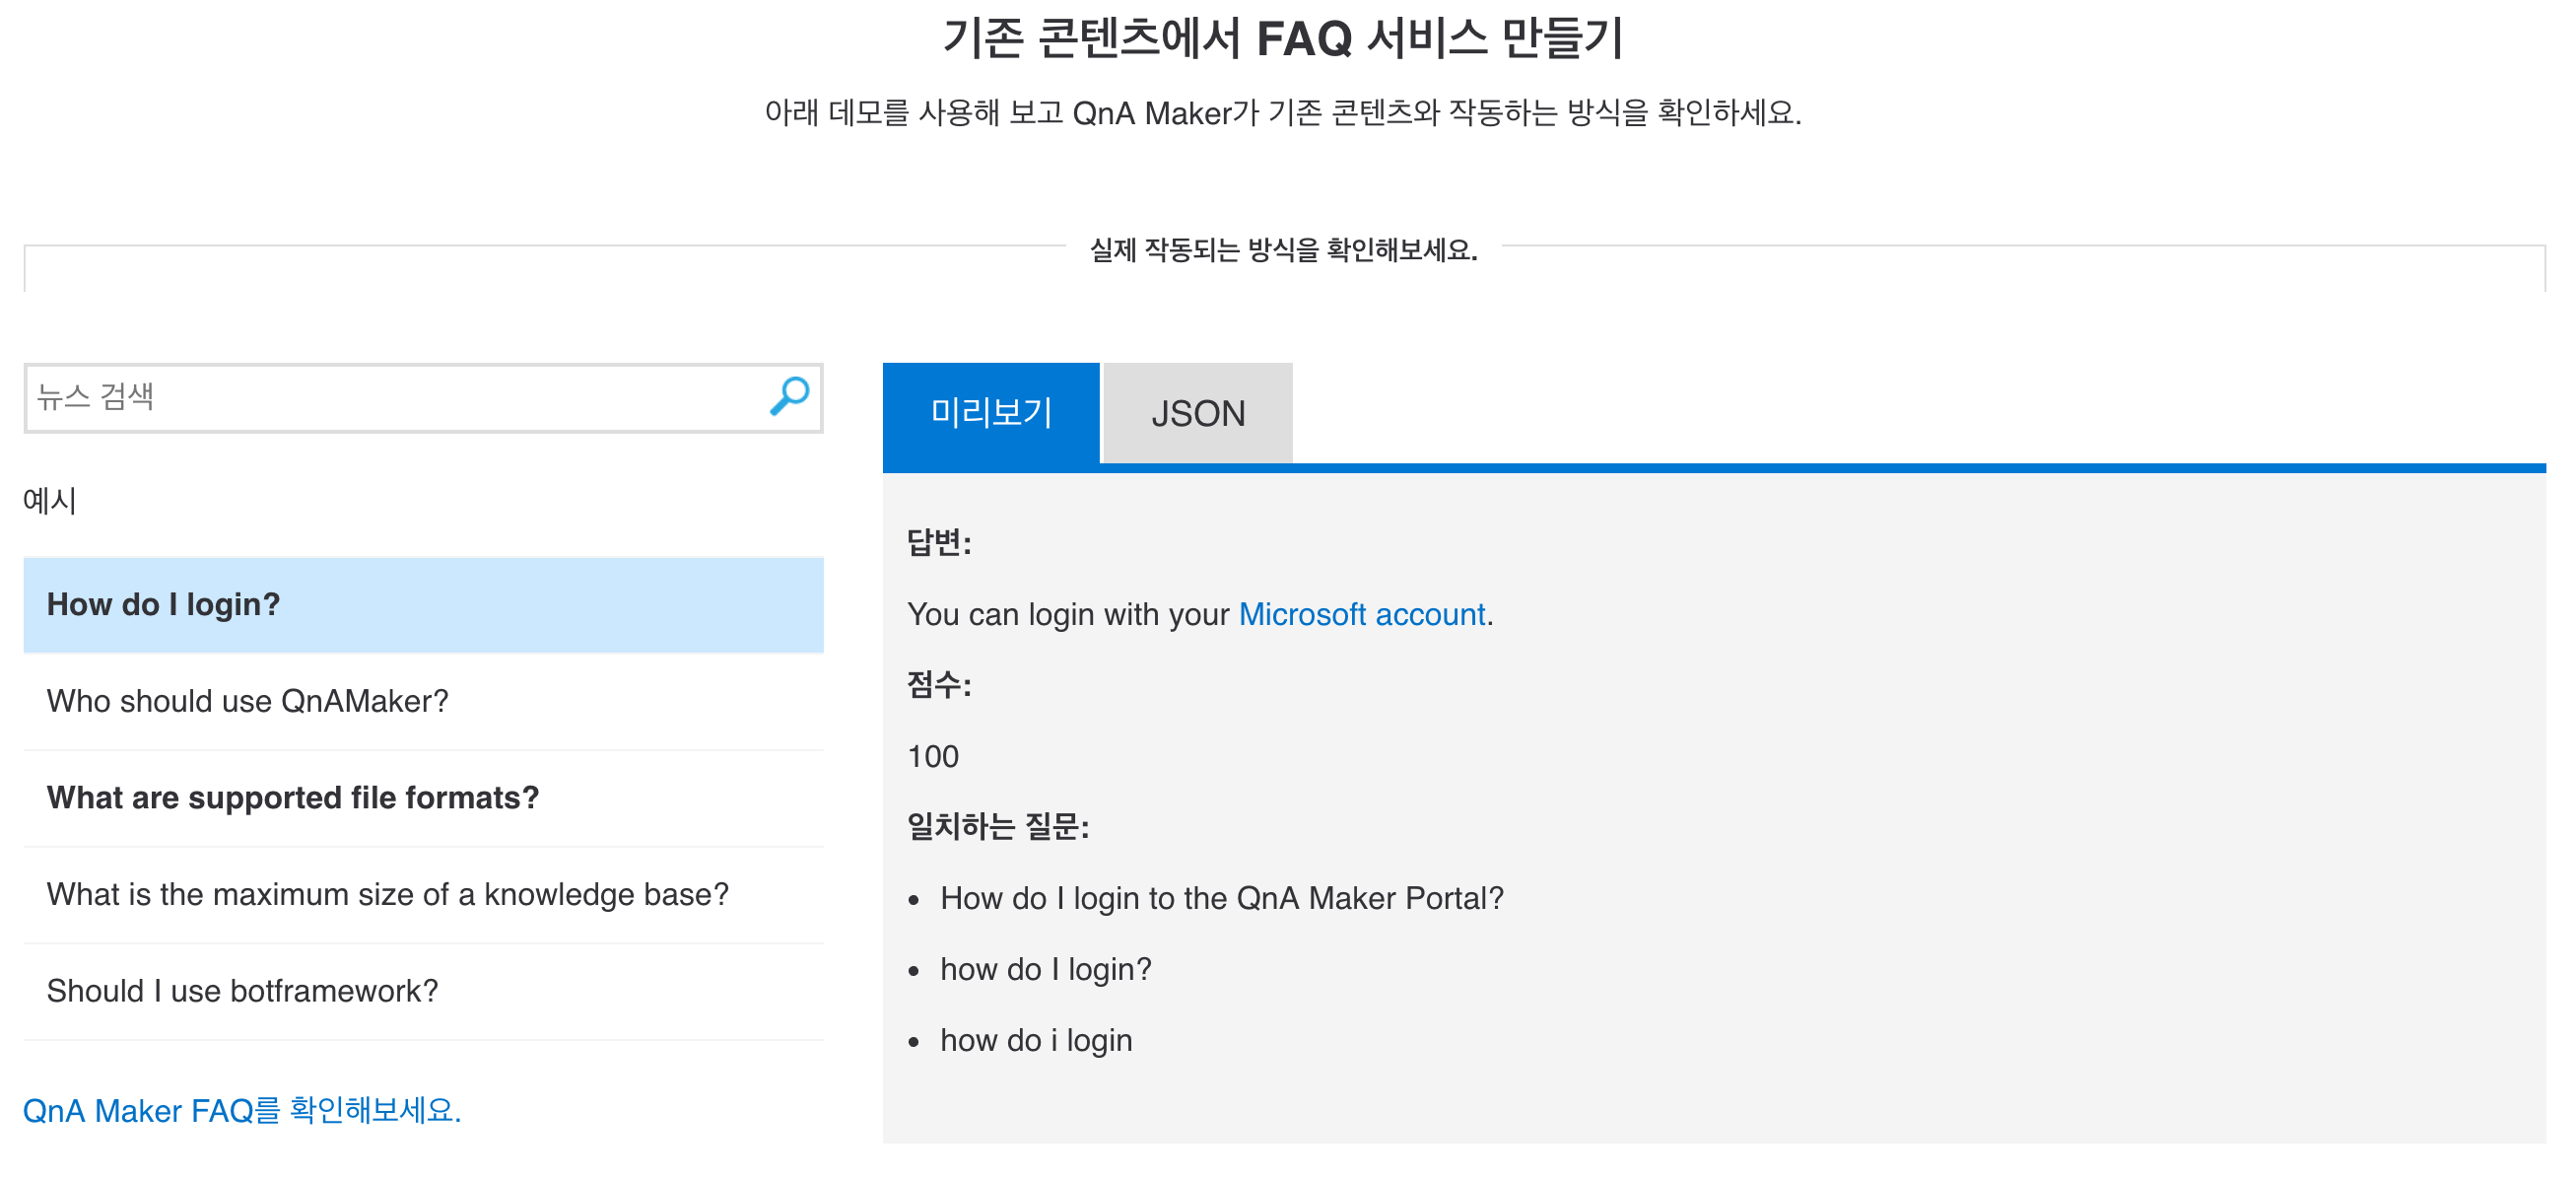
Task: Click 'How do I login to the QnA Maker Portal?'
Action: tap(1221, 898)
